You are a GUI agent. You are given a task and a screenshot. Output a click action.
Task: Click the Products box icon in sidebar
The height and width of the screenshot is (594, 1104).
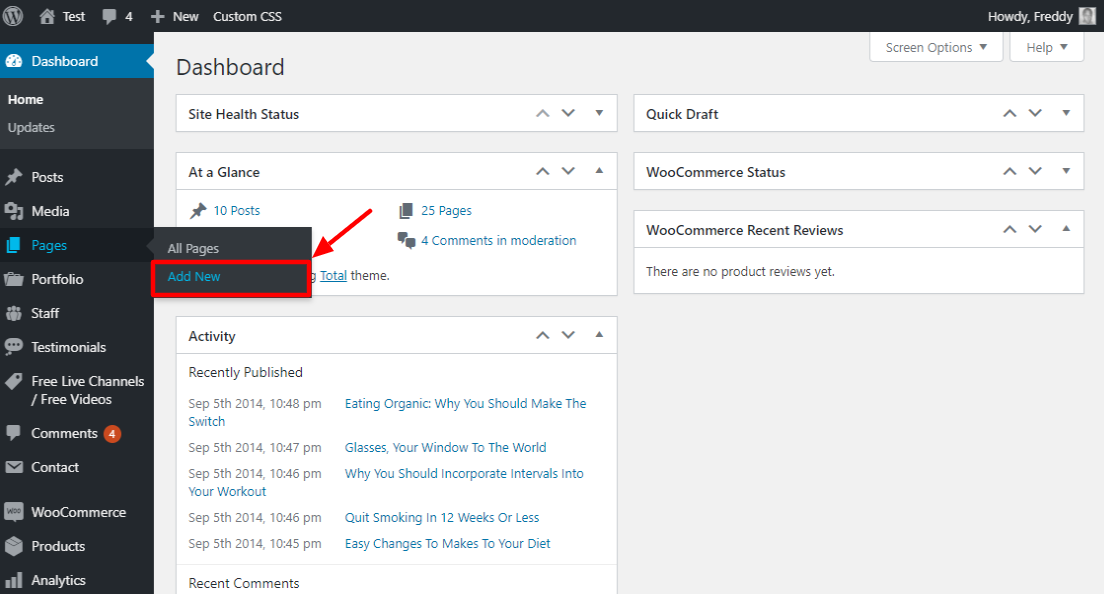(14, 546)
